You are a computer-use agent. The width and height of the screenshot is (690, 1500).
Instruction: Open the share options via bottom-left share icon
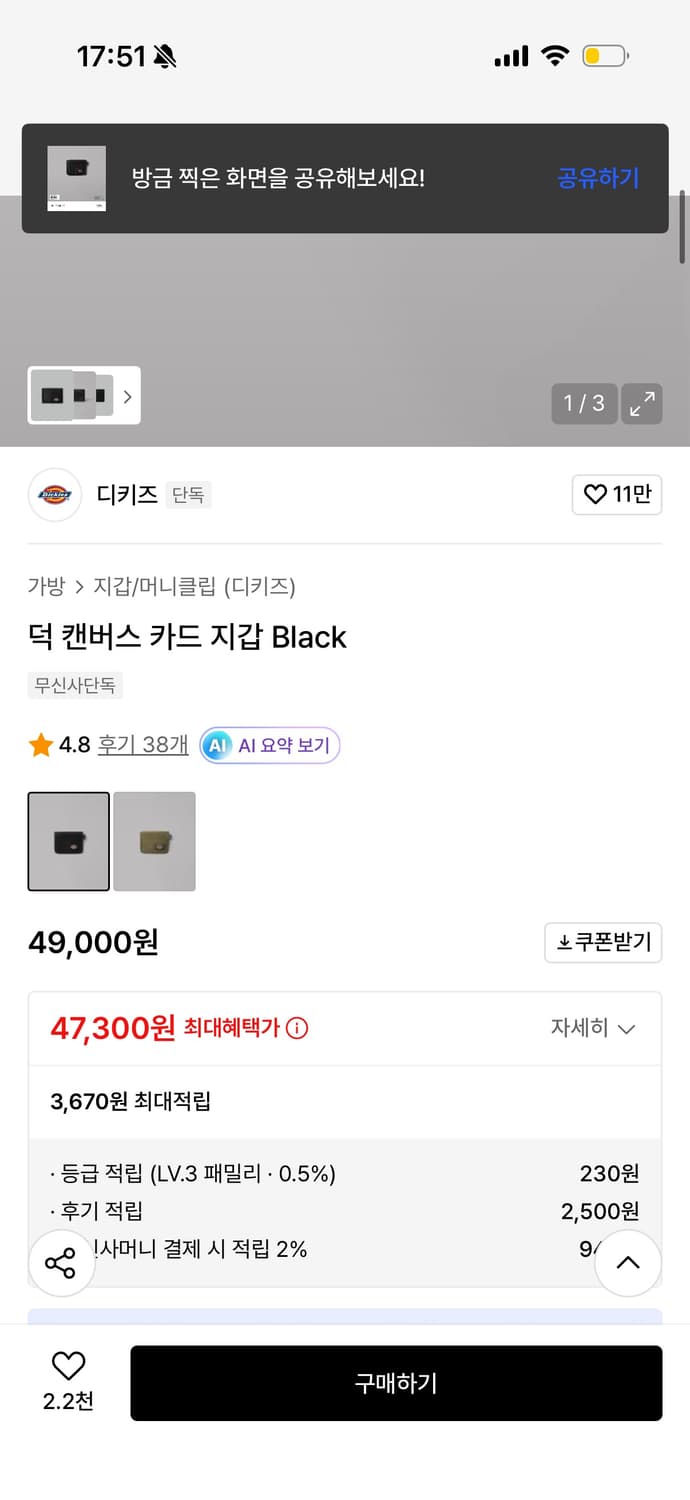point(61,1262)
